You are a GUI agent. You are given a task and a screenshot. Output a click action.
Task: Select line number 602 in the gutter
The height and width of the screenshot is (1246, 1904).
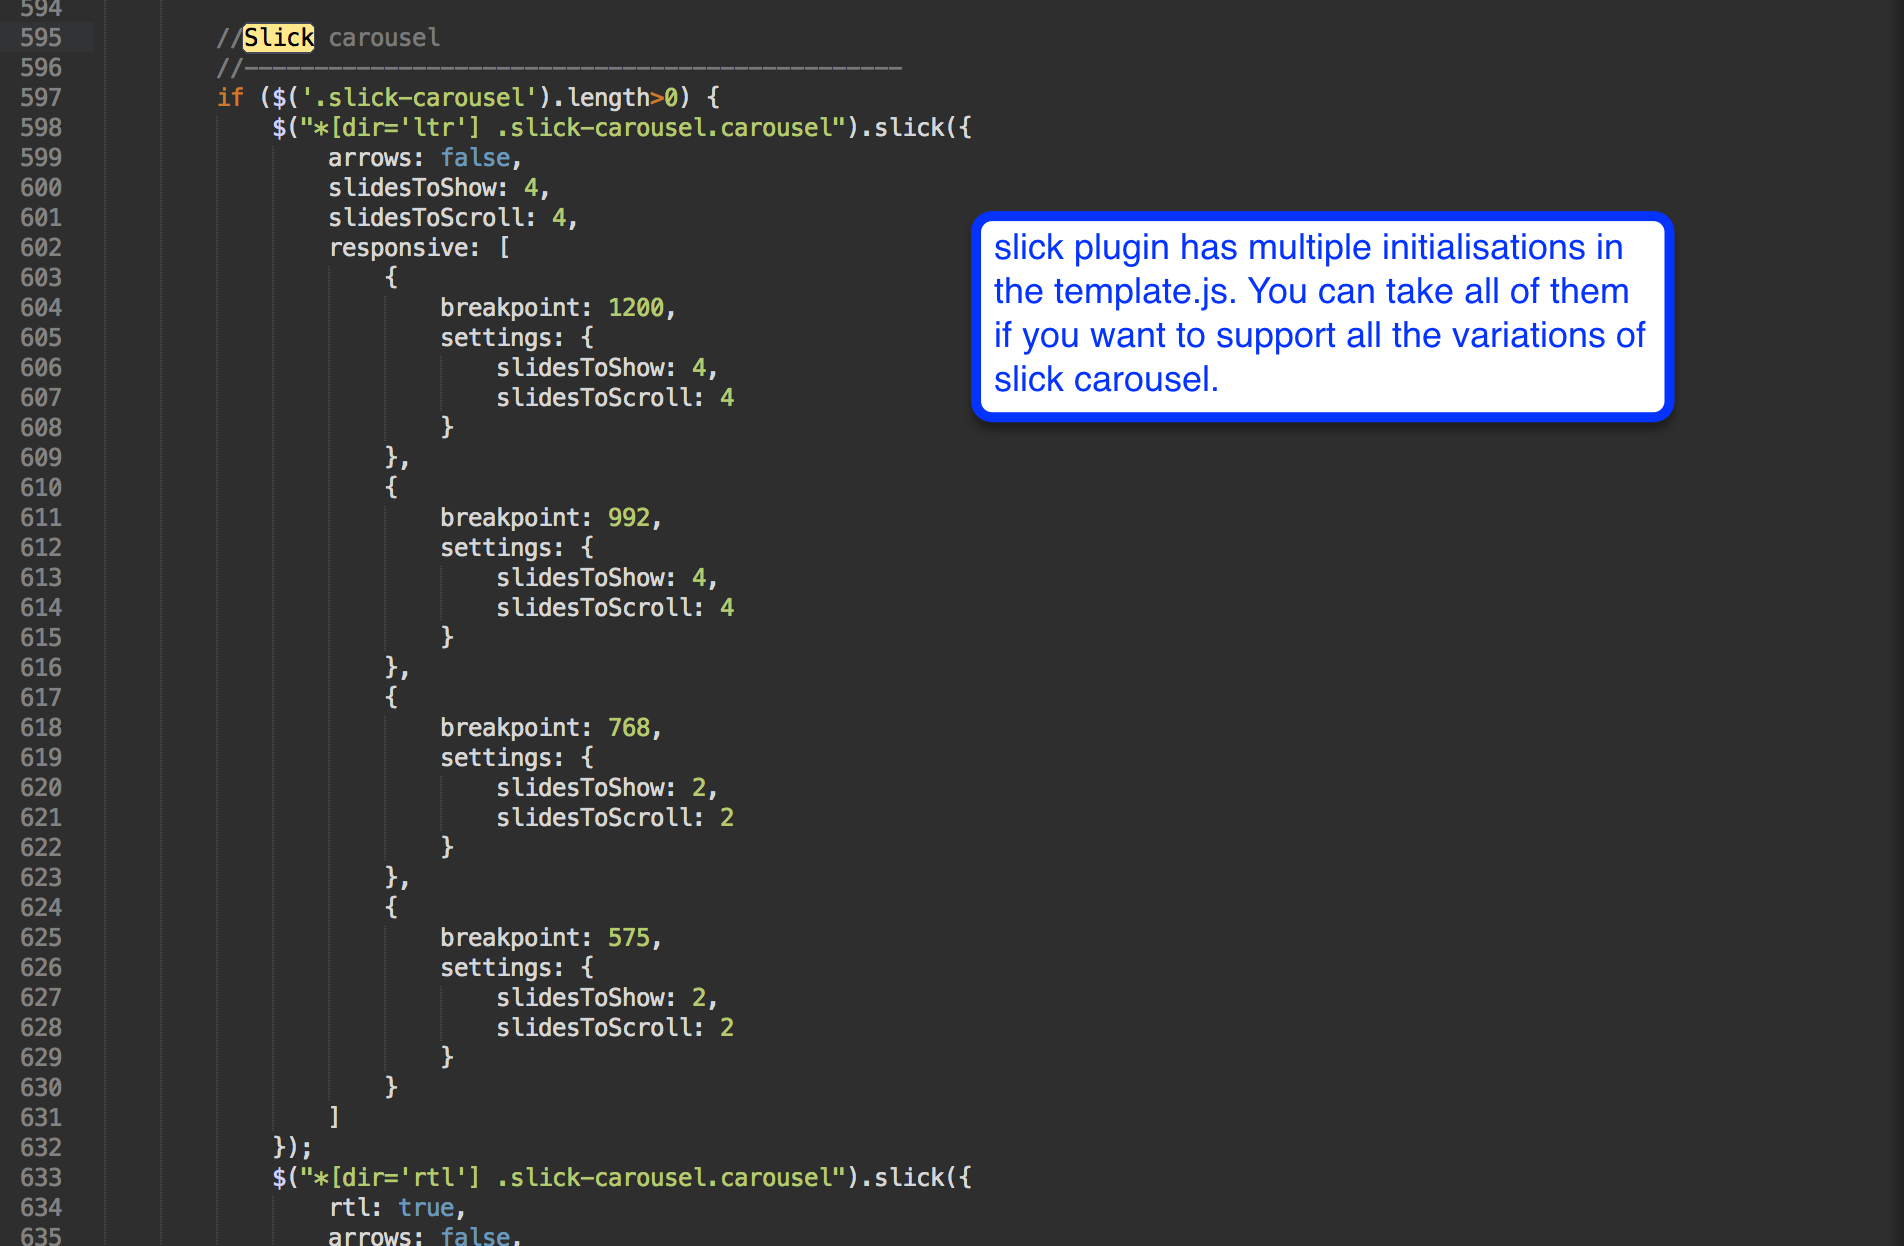point(41,248)
